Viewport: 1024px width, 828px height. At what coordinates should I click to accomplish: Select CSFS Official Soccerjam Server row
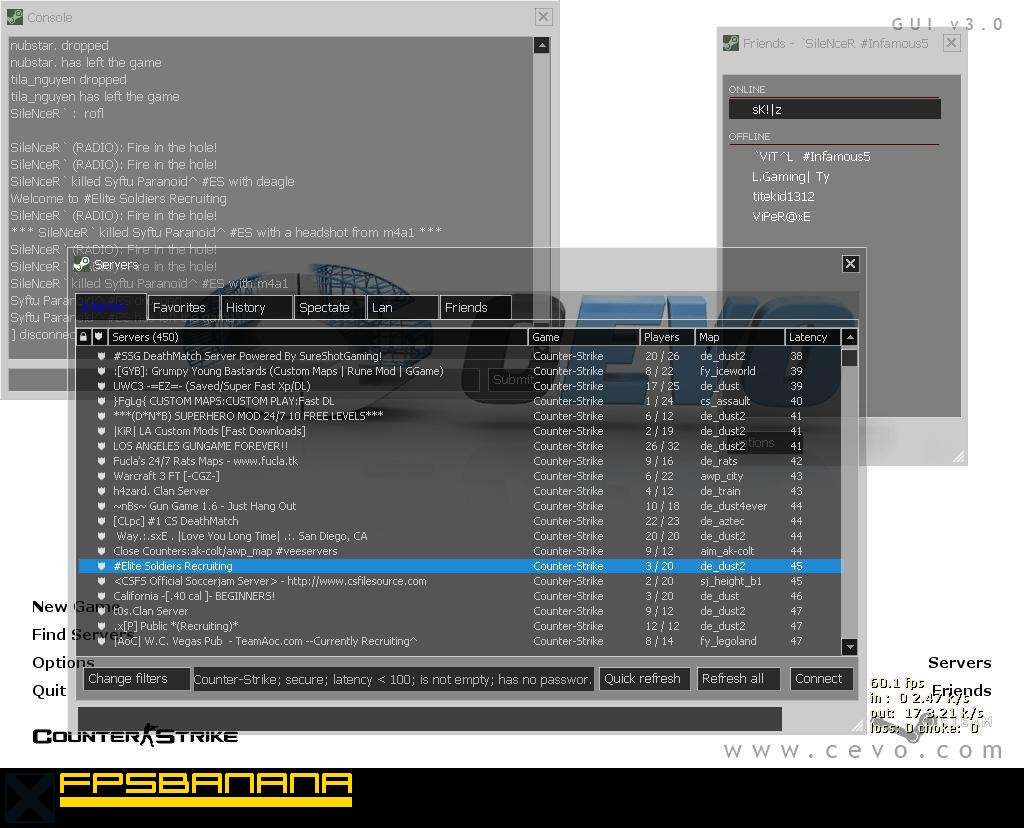(x=460, y=581)
